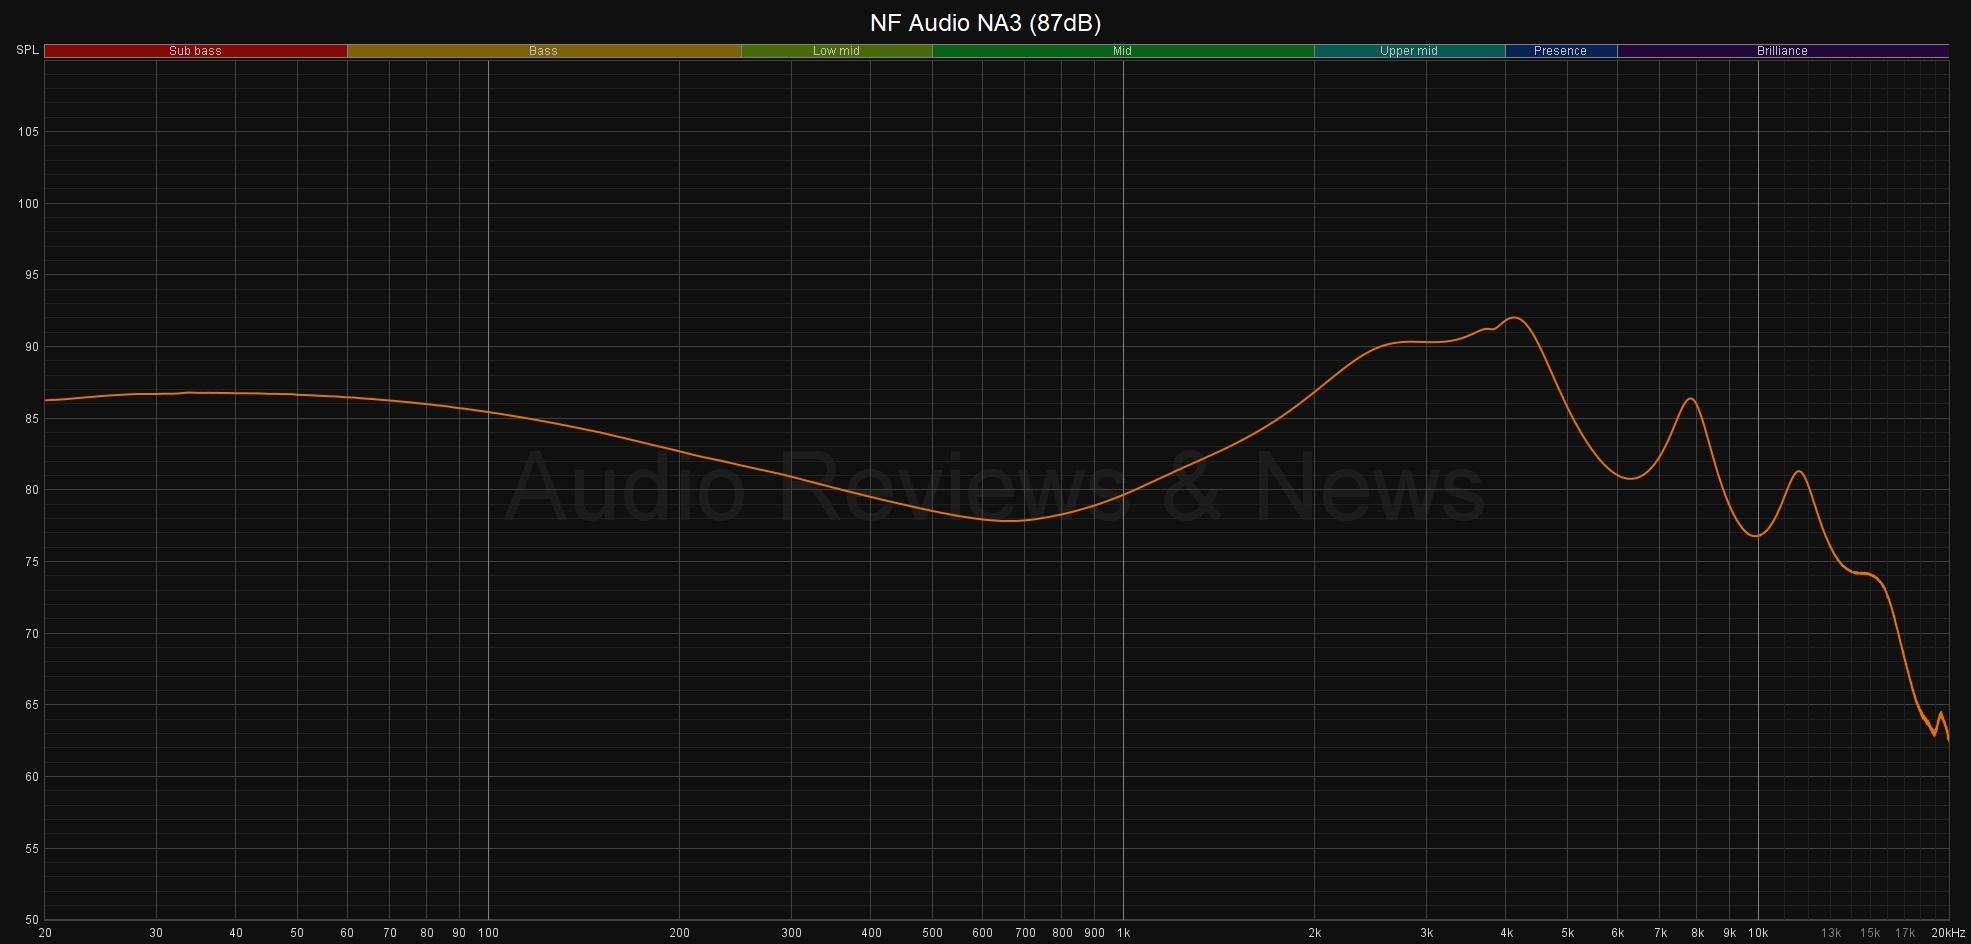The height and width of the screenshot is (944, 1971).
Task: Click the SPL axis label
Action: point(27,50)
